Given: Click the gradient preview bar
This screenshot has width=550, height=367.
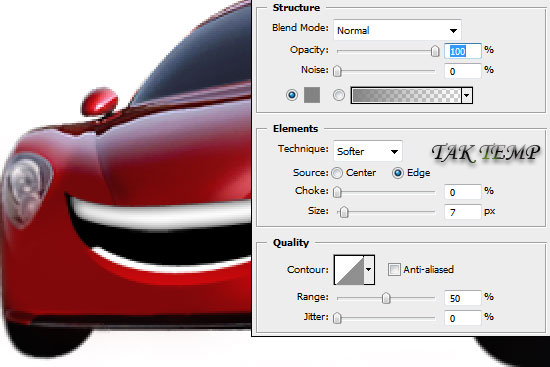Looking at the screenshot, I should coord(406,95).
